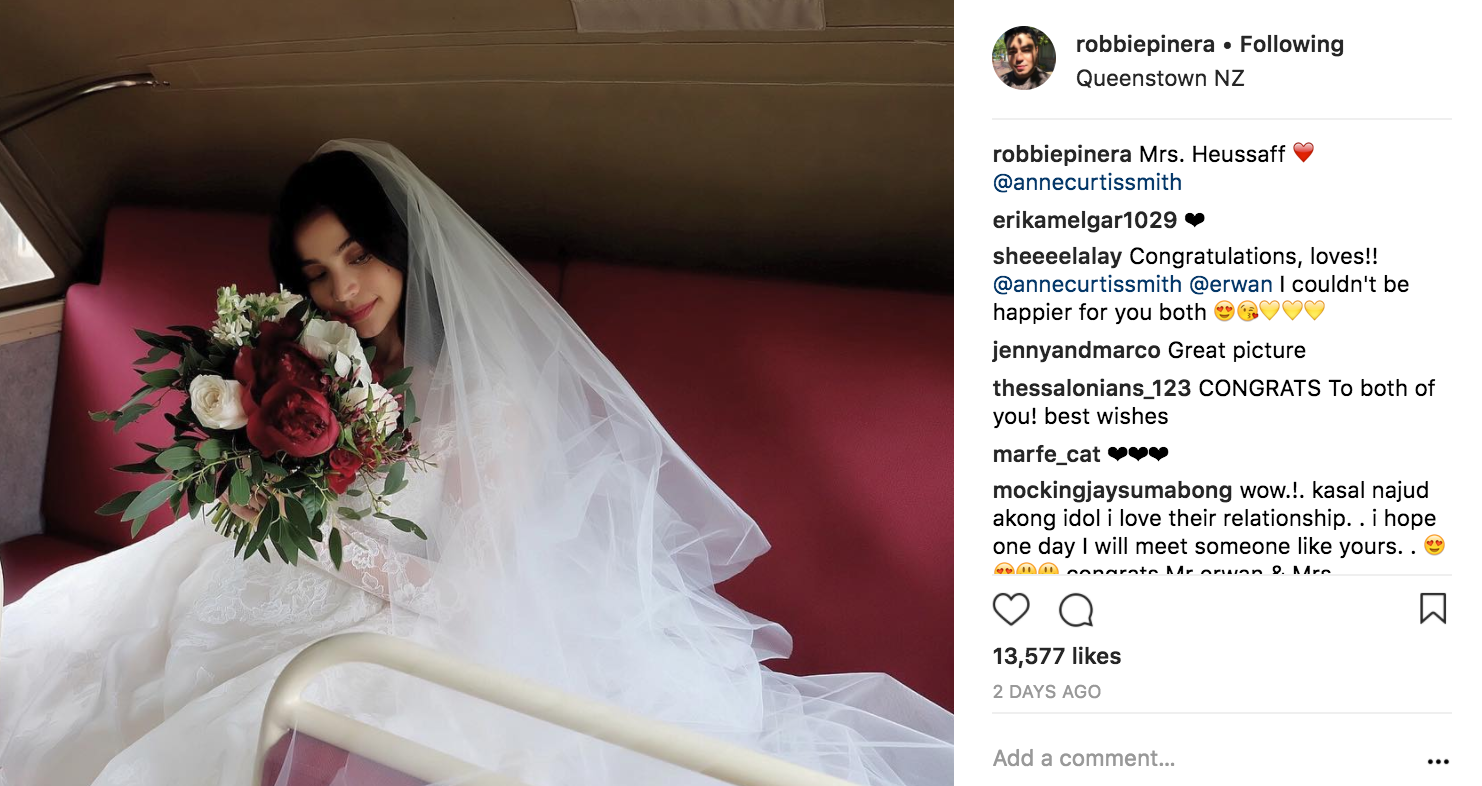The width and height of the screenshot is (1482, 786).
Task: Open jennyandmarco's profile link
Action: (1076, 351)
